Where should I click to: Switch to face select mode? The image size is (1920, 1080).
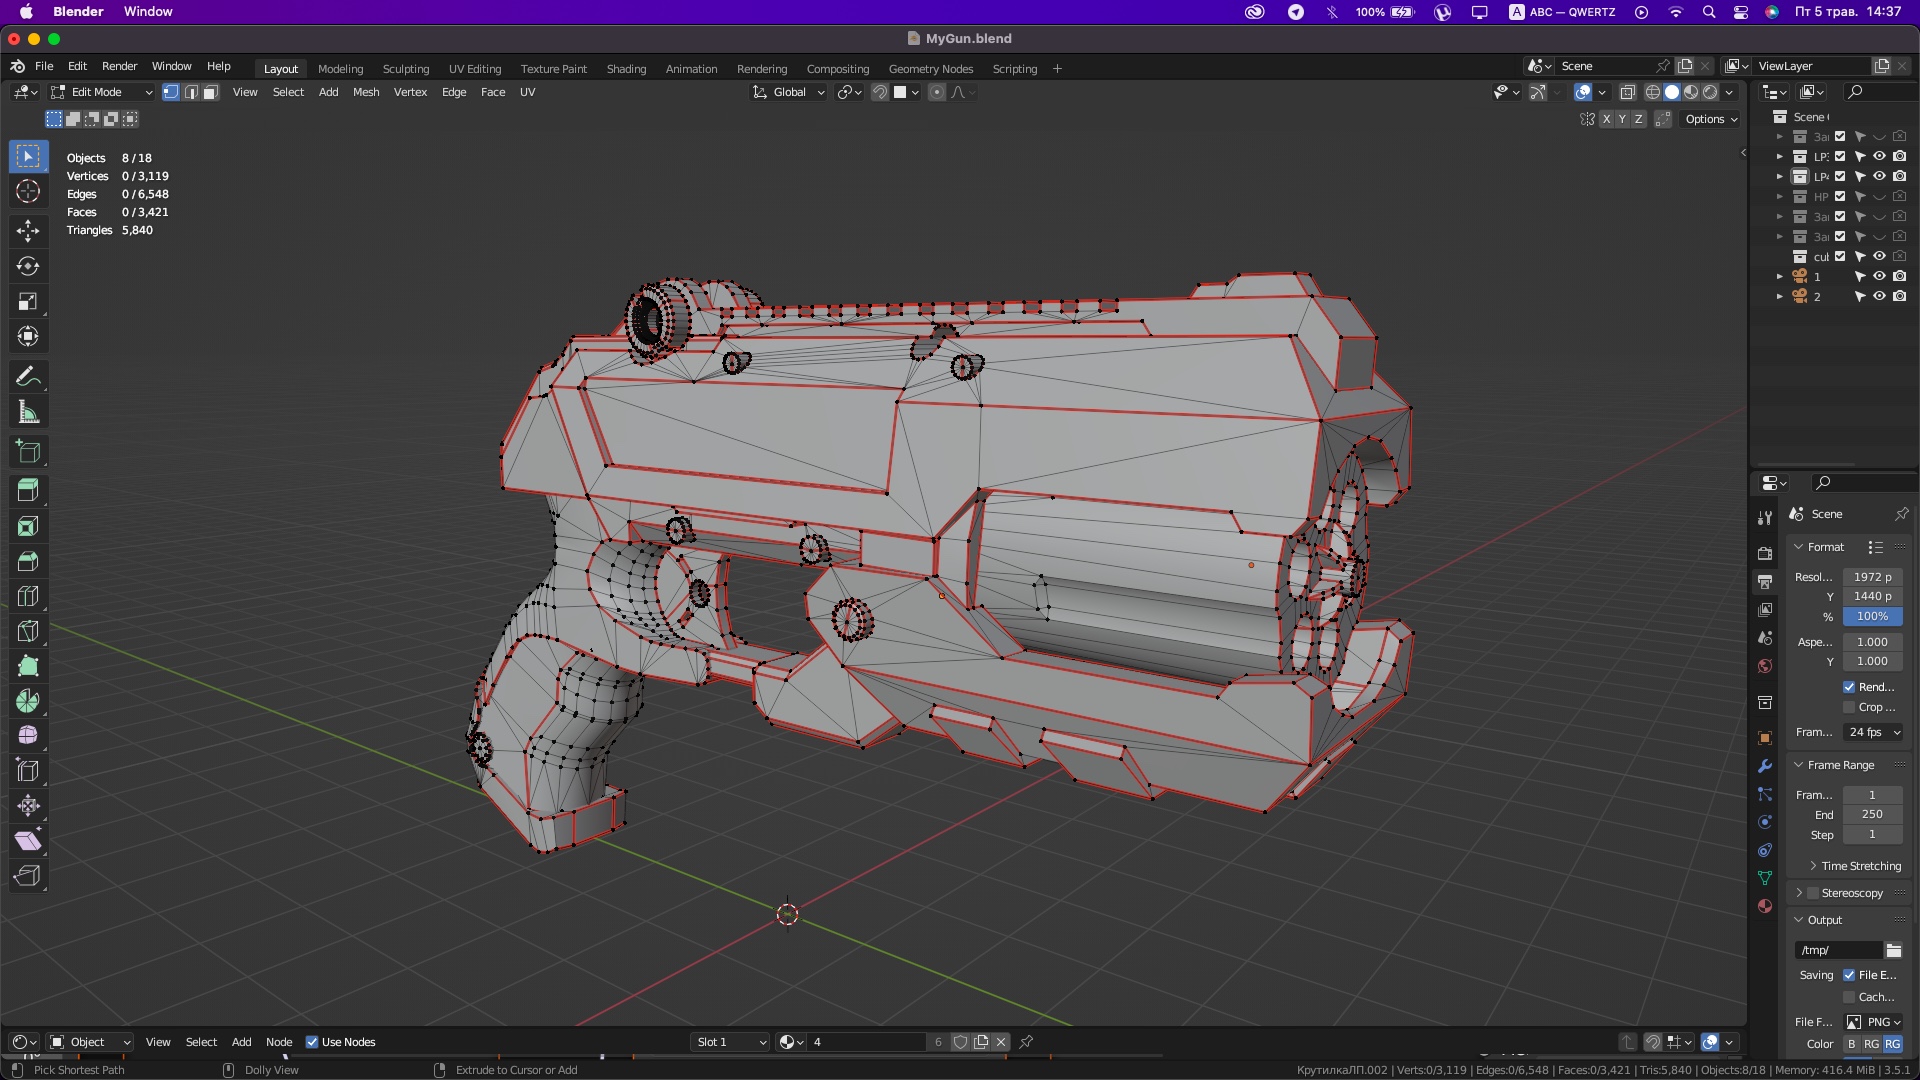(211, 92)
